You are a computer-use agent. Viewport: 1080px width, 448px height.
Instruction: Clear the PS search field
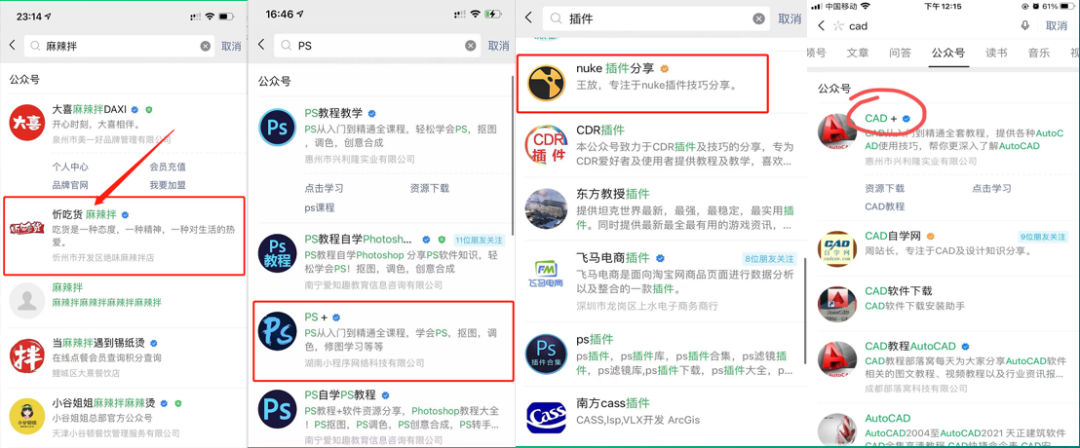click(x=470, y=45)
